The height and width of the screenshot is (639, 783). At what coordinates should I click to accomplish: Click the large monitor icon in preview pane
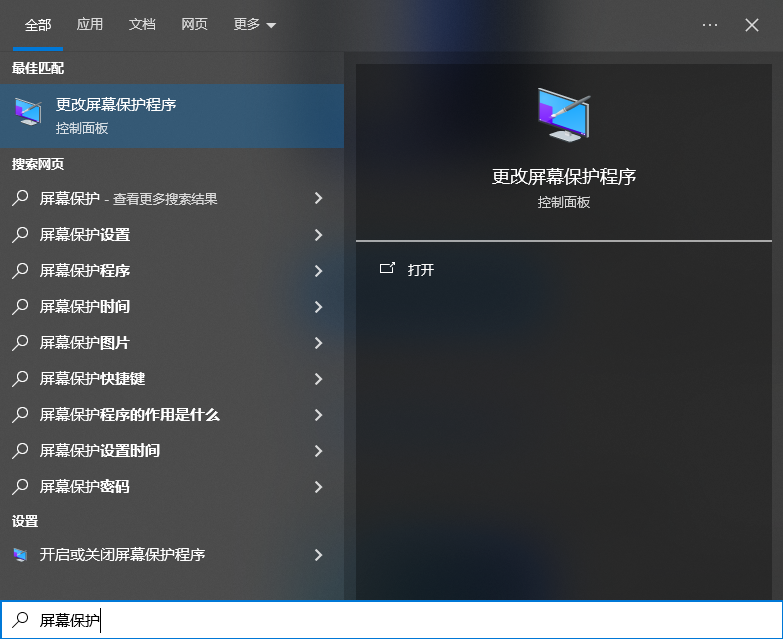[564, 114]
